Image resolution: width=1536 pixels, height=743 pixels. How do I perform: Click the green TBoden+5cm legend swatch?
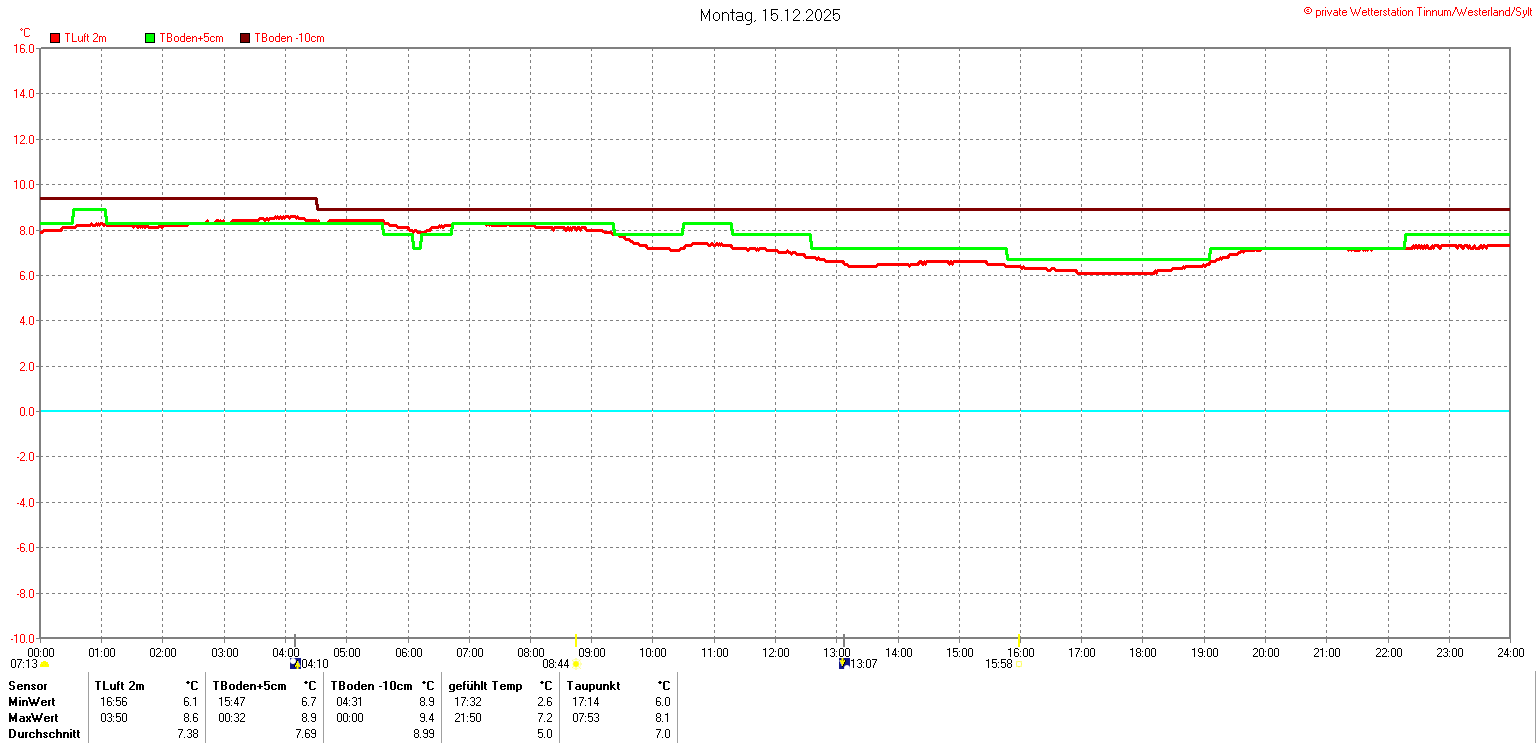click(151, 38)
